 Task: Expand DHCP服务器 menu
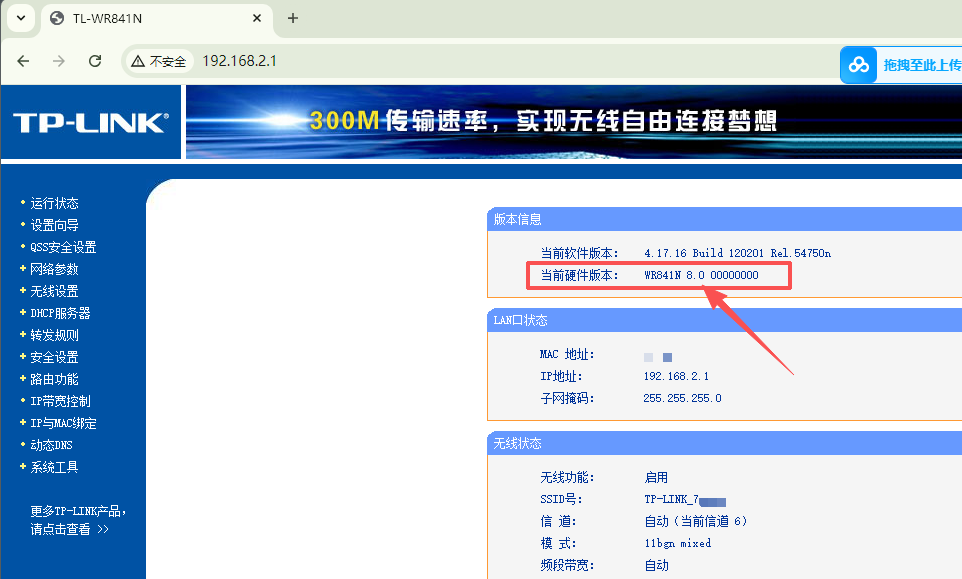60,313
